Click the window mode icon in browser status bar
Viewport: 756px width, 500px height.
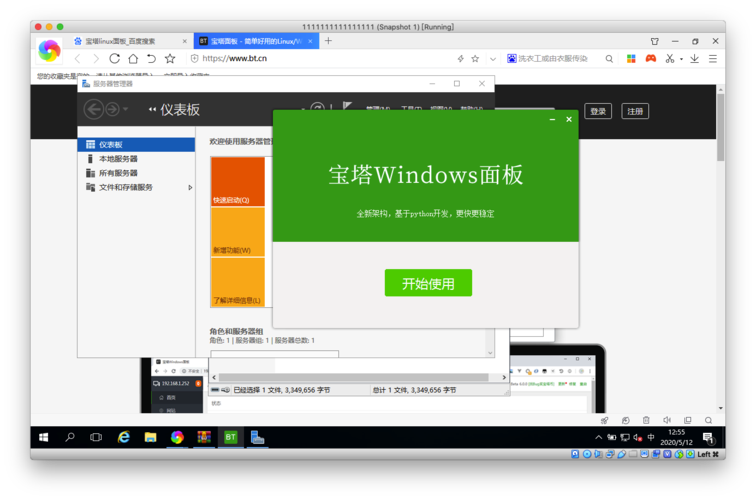[688, 420]
